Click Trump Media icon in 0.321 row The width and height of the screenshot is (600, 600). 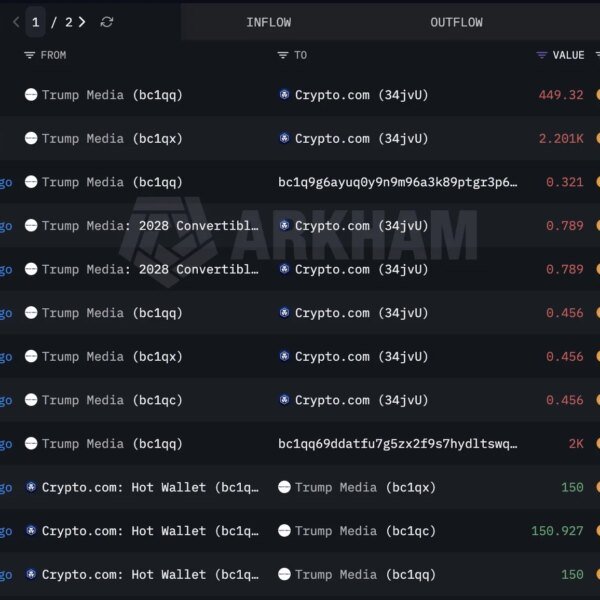31,182
